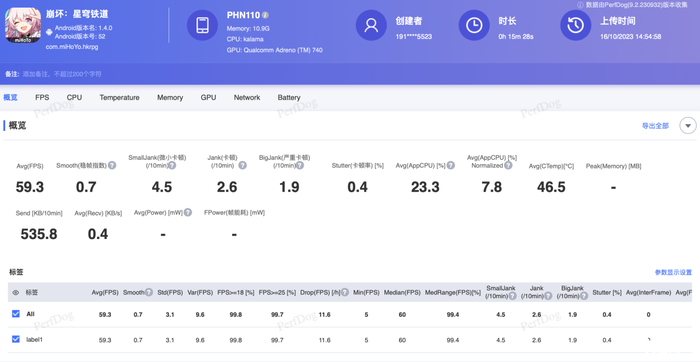Click help icon beside AppCPU Normalized metric
Image resolution: width=700 pixels, height=362 pixels.
508,166
